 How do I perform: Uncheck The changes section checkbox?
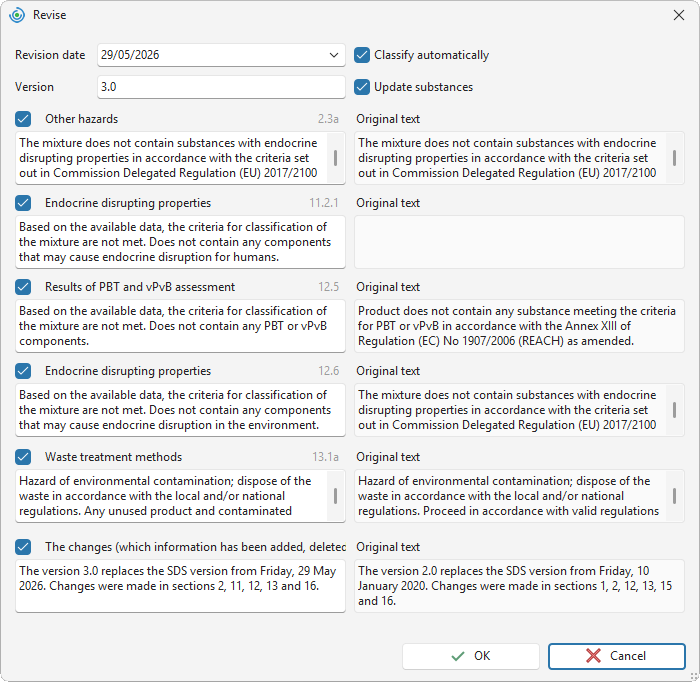point(23,547)
